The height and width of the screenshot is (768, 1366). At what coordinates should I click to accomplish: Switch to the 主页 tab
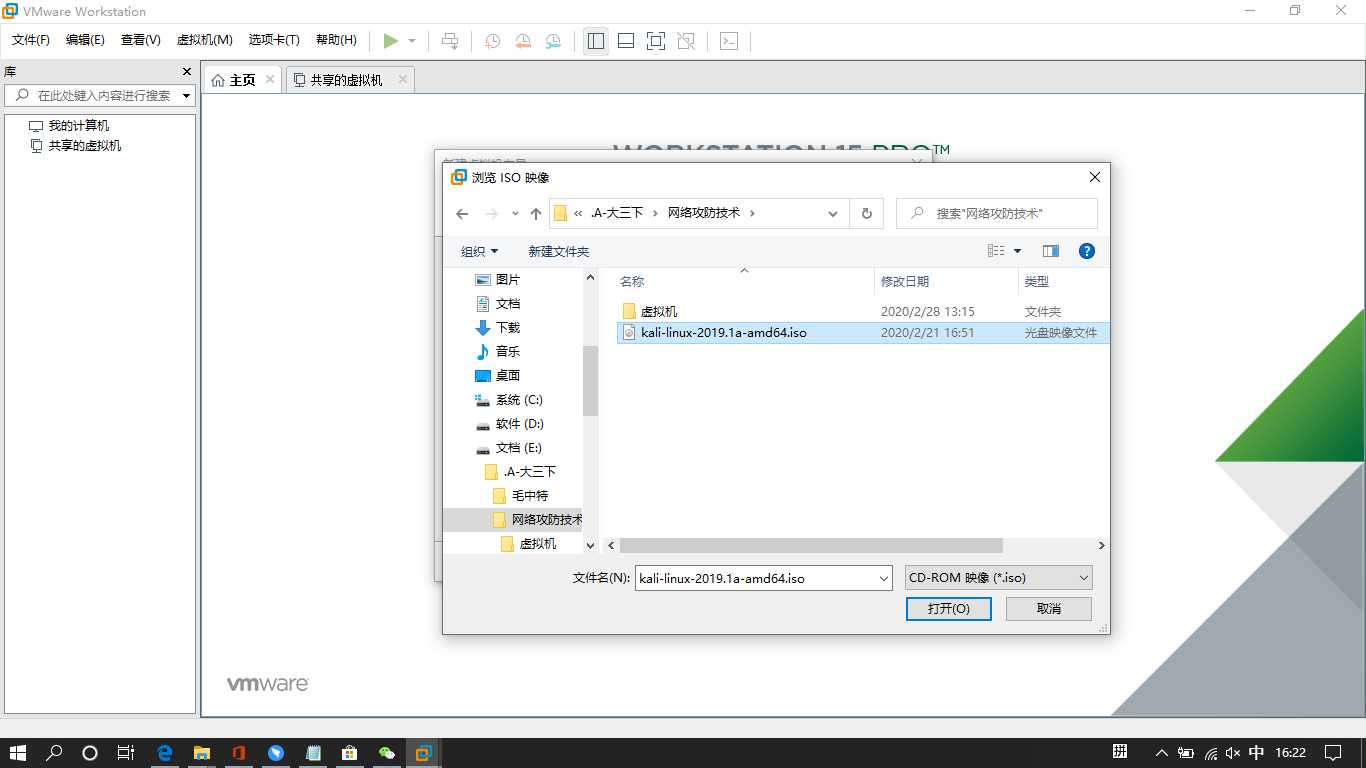point(242,80)
